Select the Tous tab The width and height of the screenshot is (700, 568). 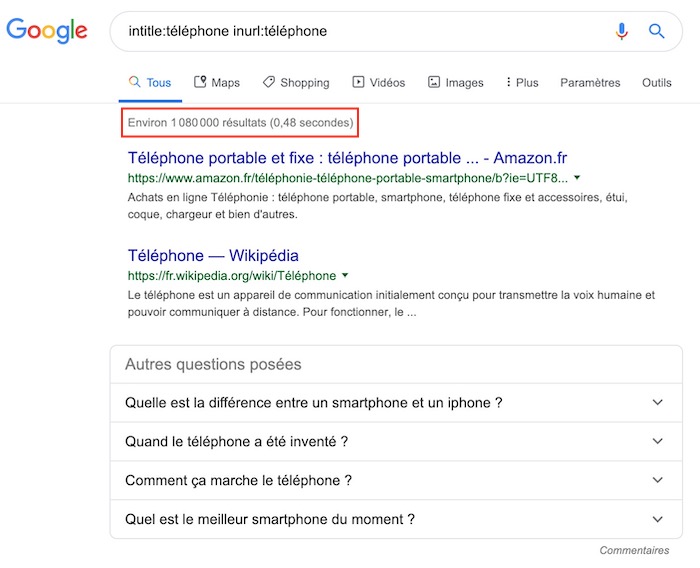point(150,83)
